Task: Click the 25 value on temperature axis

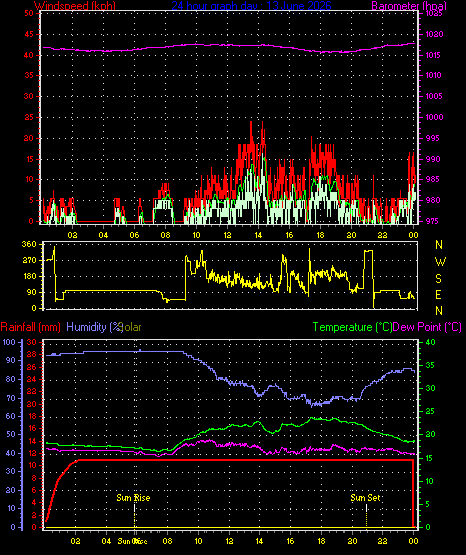Action: pos(430,411)
